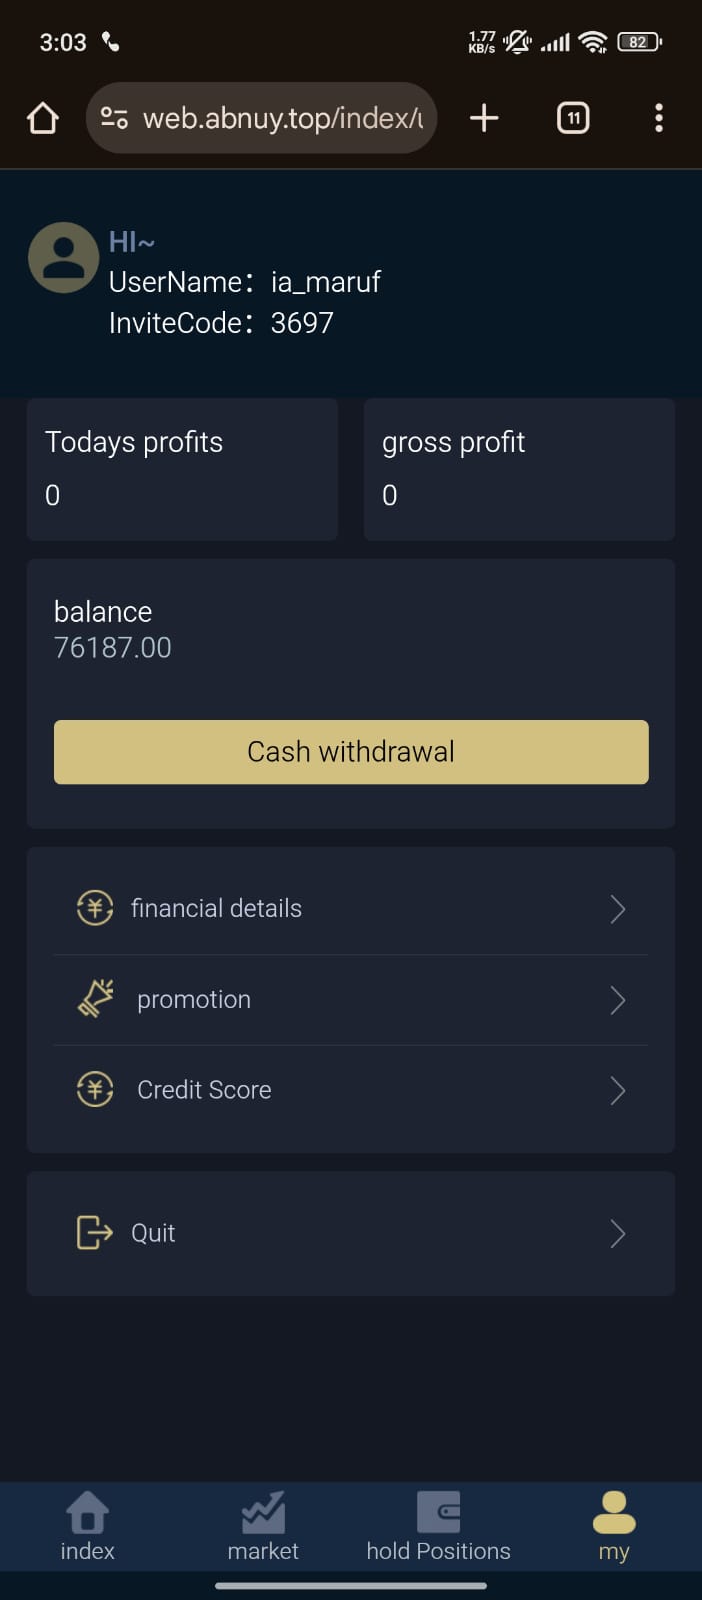Open a new browser tab

pyautogui.click(x=484, y=118)
